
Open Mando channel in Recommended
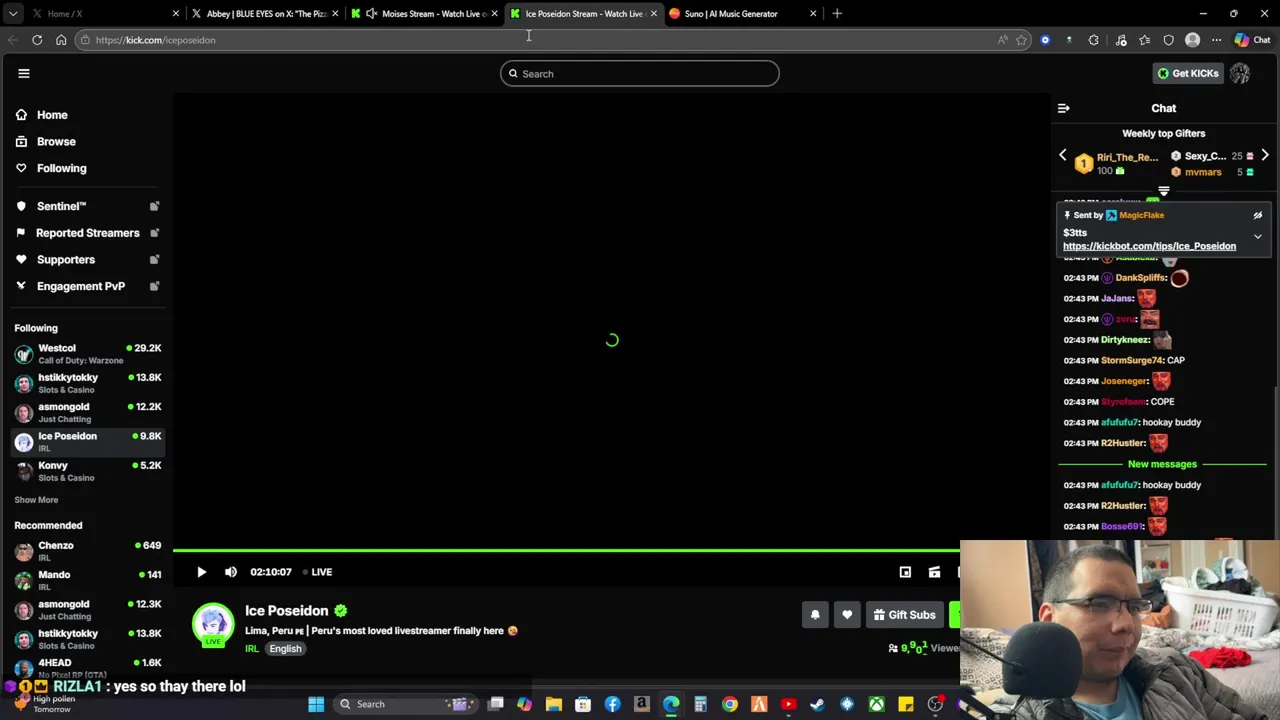coord(88,580)
